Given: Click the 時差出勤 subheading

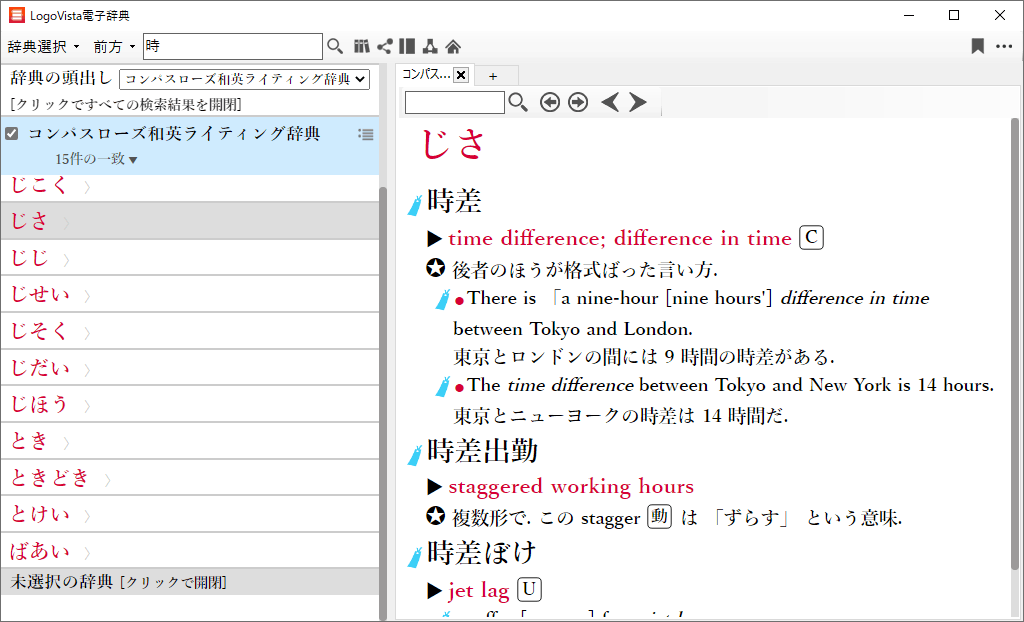Looking at the screenshot, I should click(x=483, y=451).
